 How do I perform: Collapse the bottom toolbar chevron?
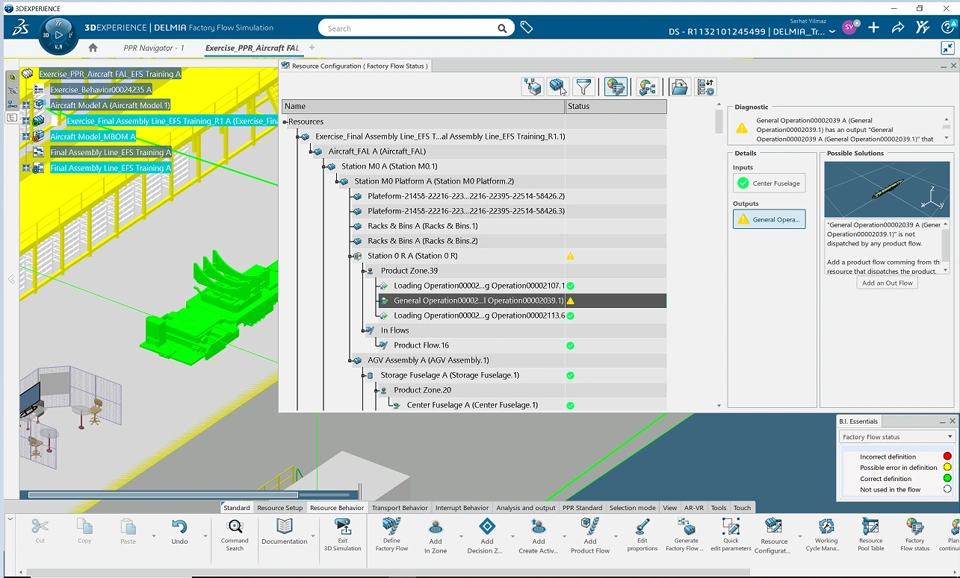[10, 519]
